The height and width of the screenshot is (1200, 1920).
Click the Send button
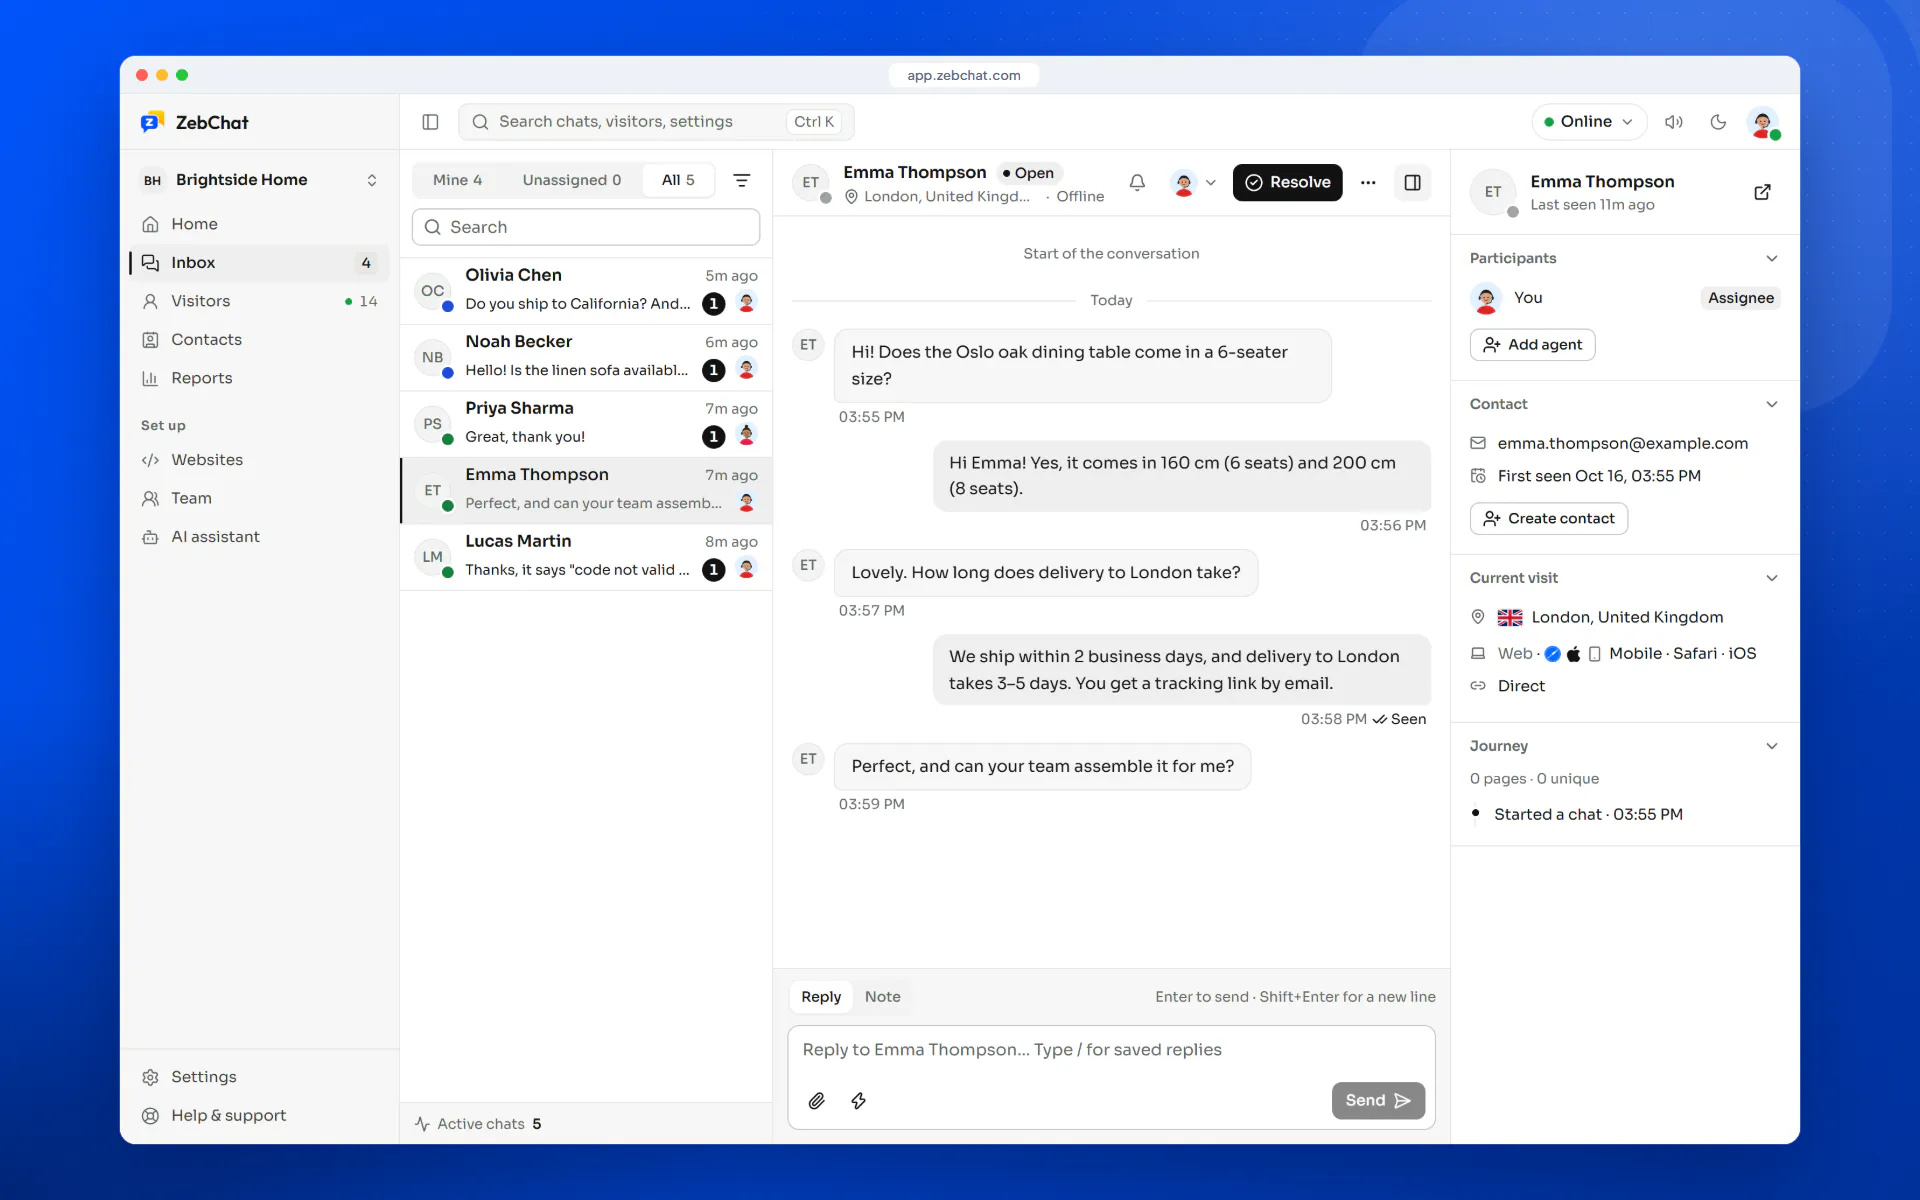click(1378, 1101)
